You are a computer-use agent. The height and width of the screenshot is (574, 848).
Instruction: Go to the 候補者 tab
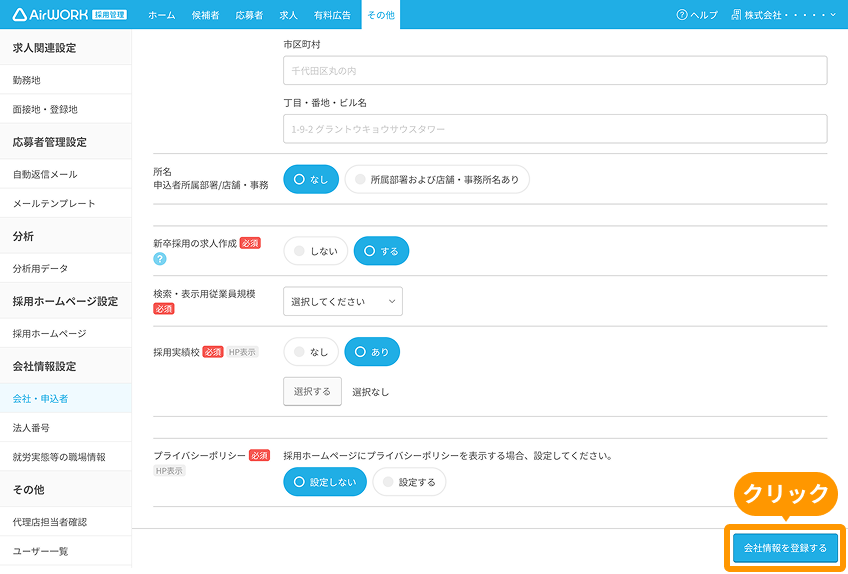coord(206,15)
